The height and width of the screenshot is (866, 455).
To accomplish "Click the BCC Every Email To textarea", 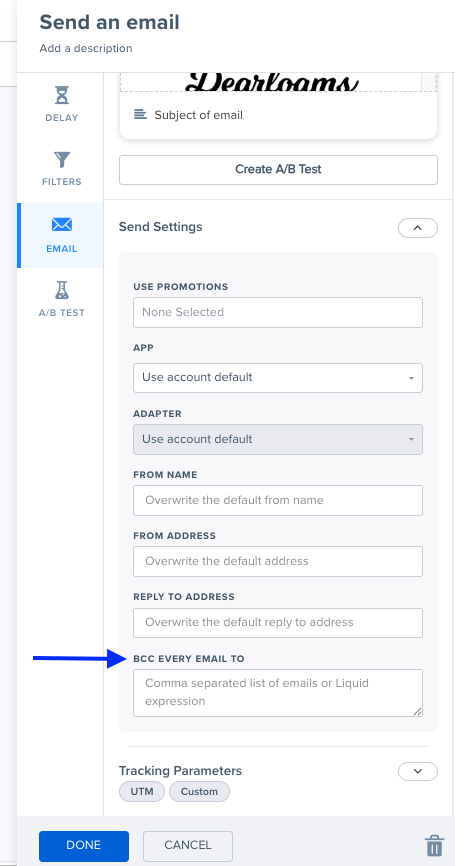I will point(278,693).
